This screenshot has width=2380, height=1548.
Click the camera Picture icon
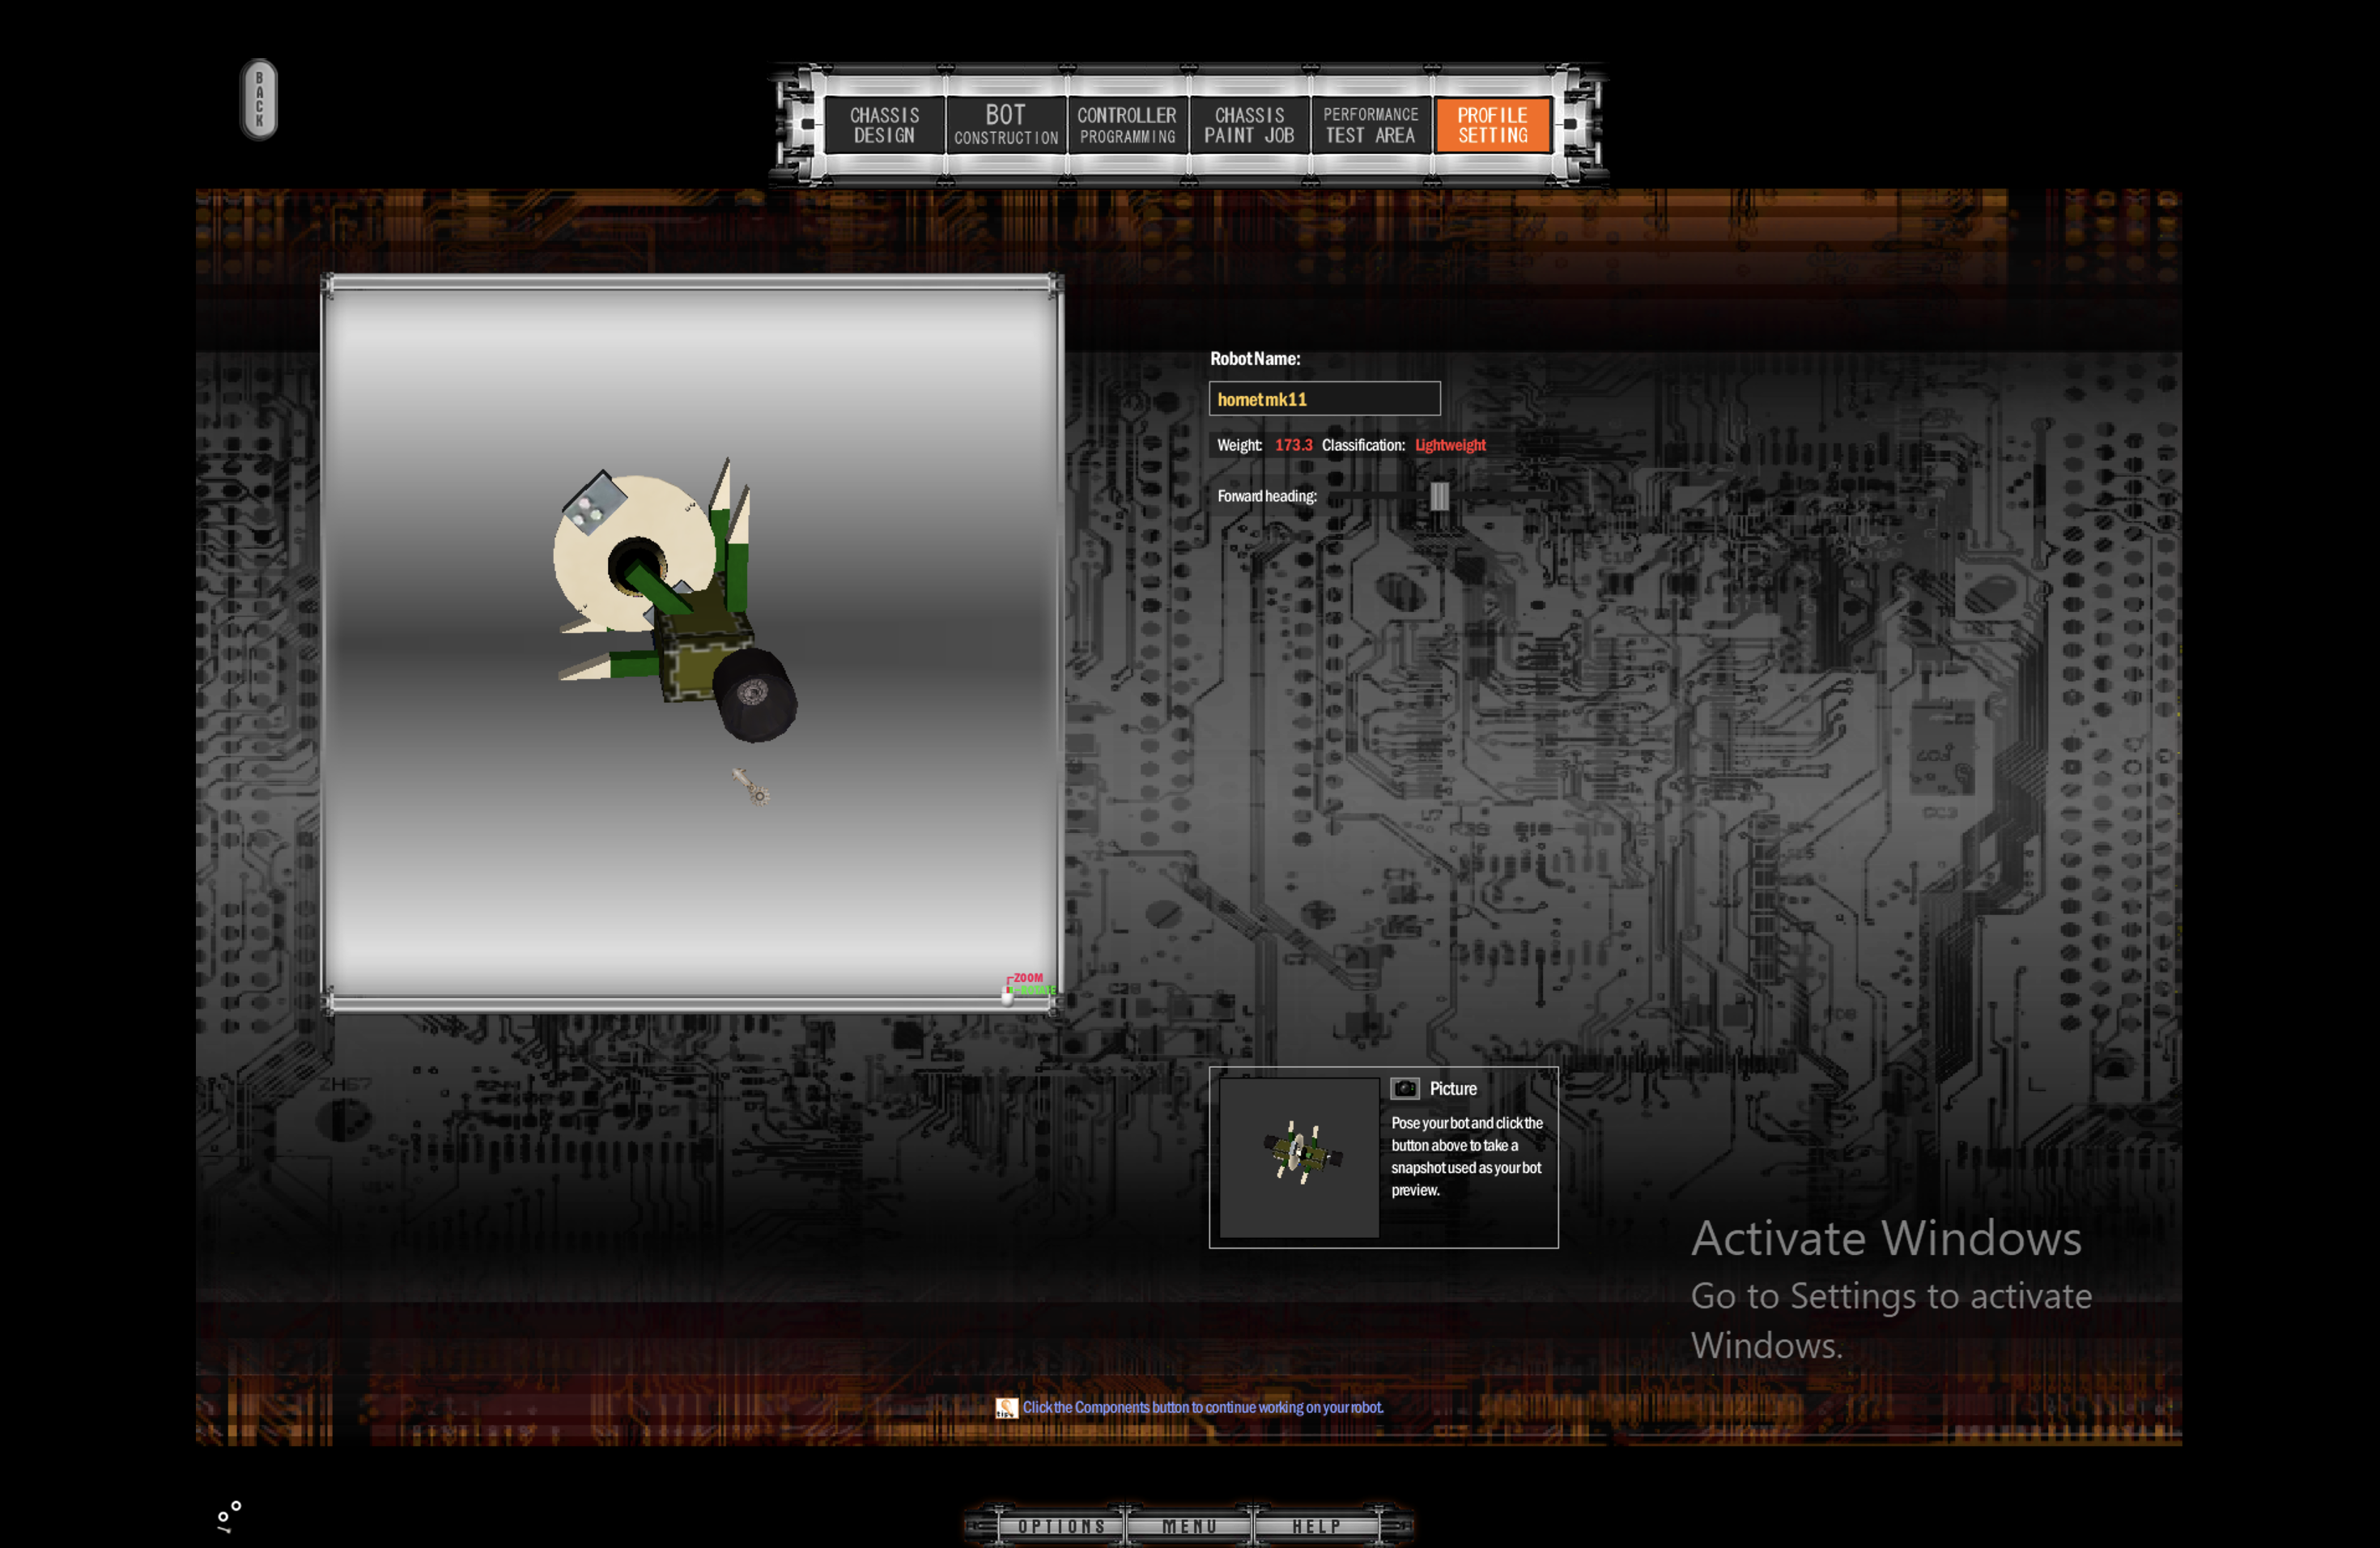(1401, 1087)
